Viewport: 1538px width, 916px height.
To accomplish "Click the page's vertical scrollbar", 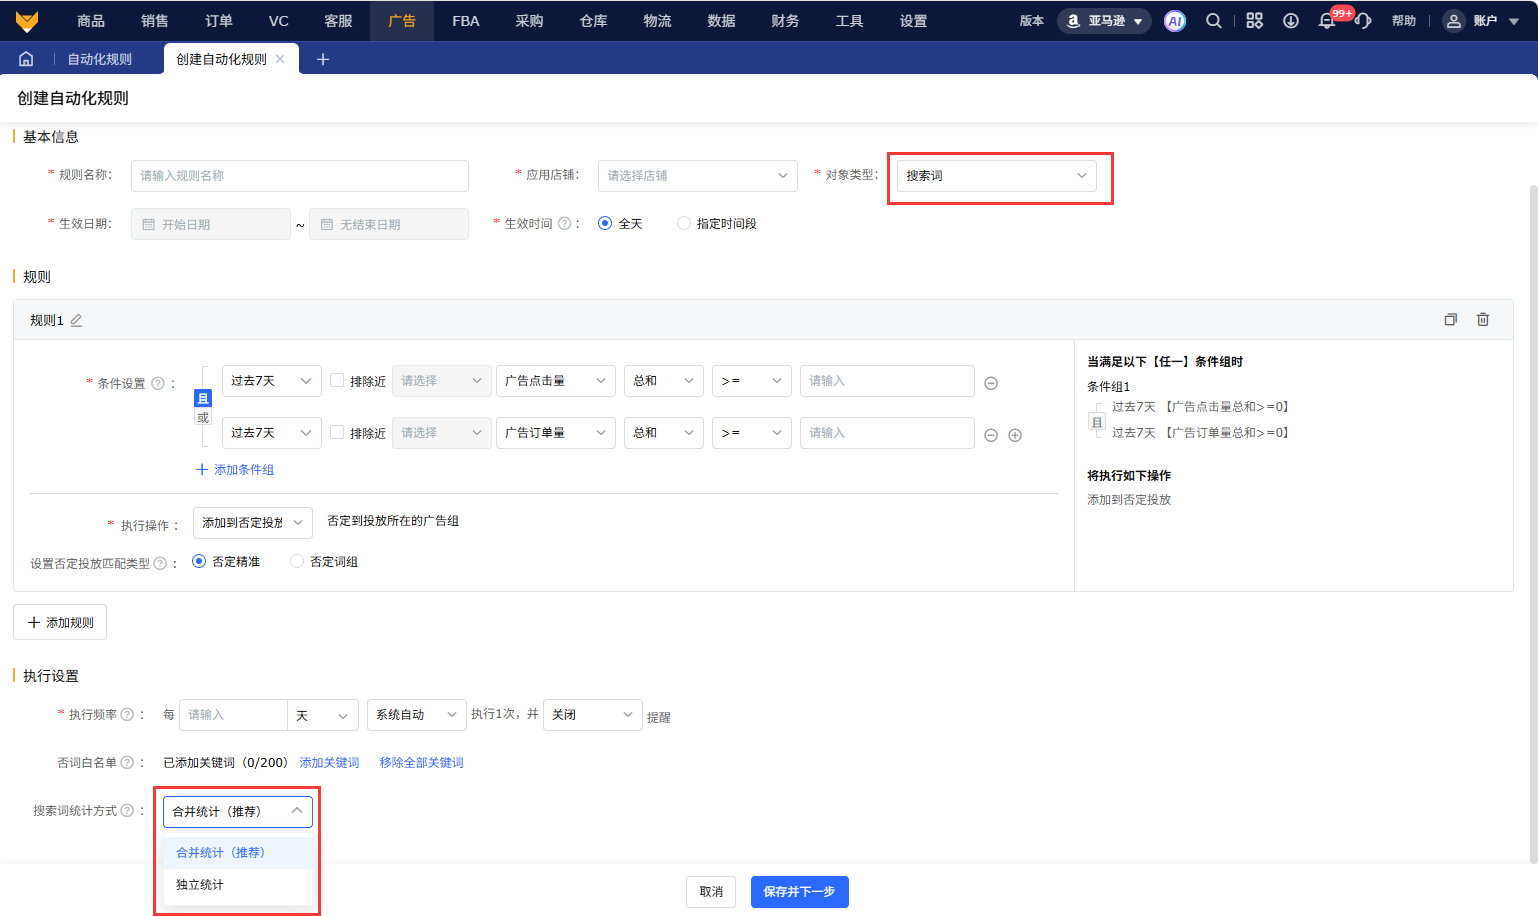I will point(1533,500).
